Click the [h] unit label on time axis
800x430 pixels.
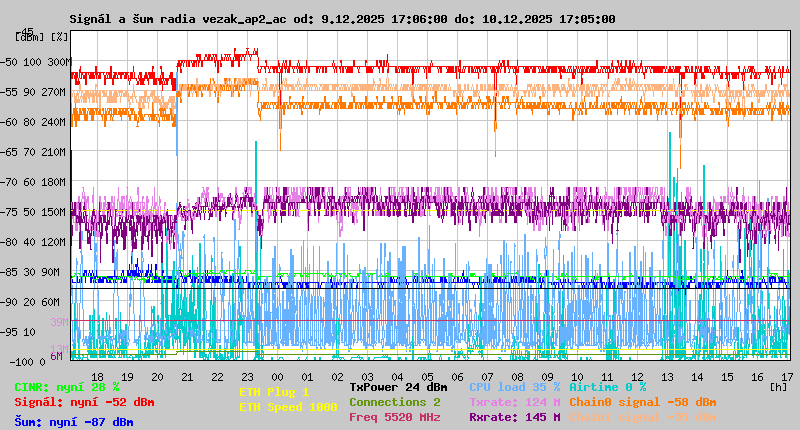(778, 386)
